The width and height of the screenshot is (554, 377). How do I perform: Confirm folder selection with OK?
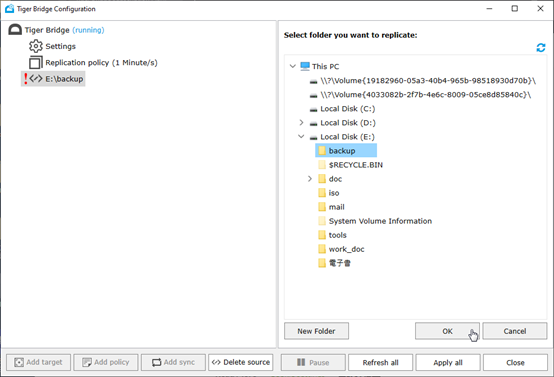pyautogui.click(x=447, y=331)
